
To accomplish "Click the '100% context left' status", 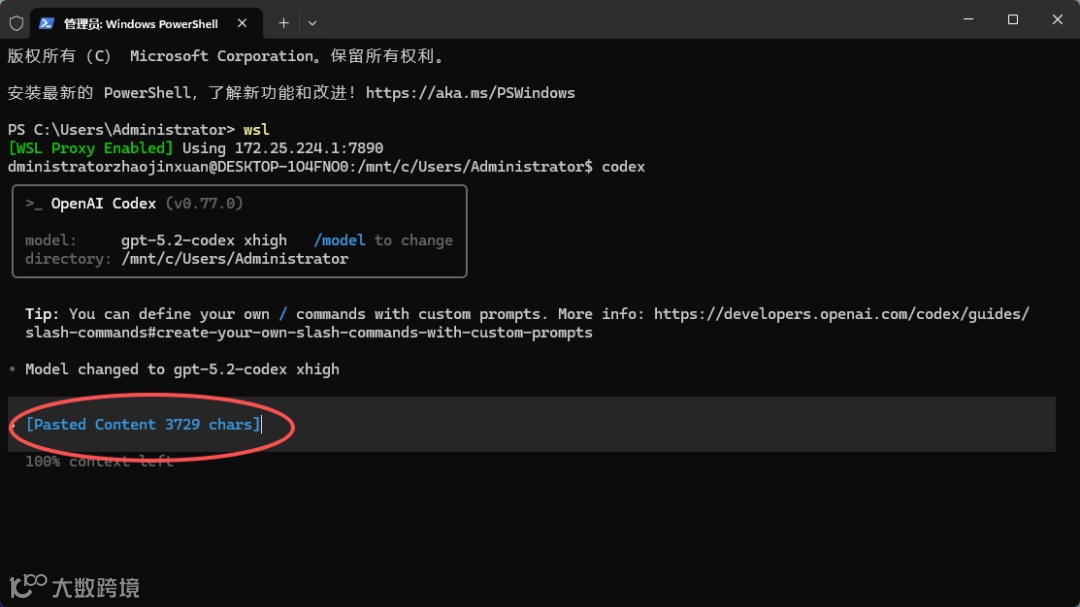I will point(99,462).
